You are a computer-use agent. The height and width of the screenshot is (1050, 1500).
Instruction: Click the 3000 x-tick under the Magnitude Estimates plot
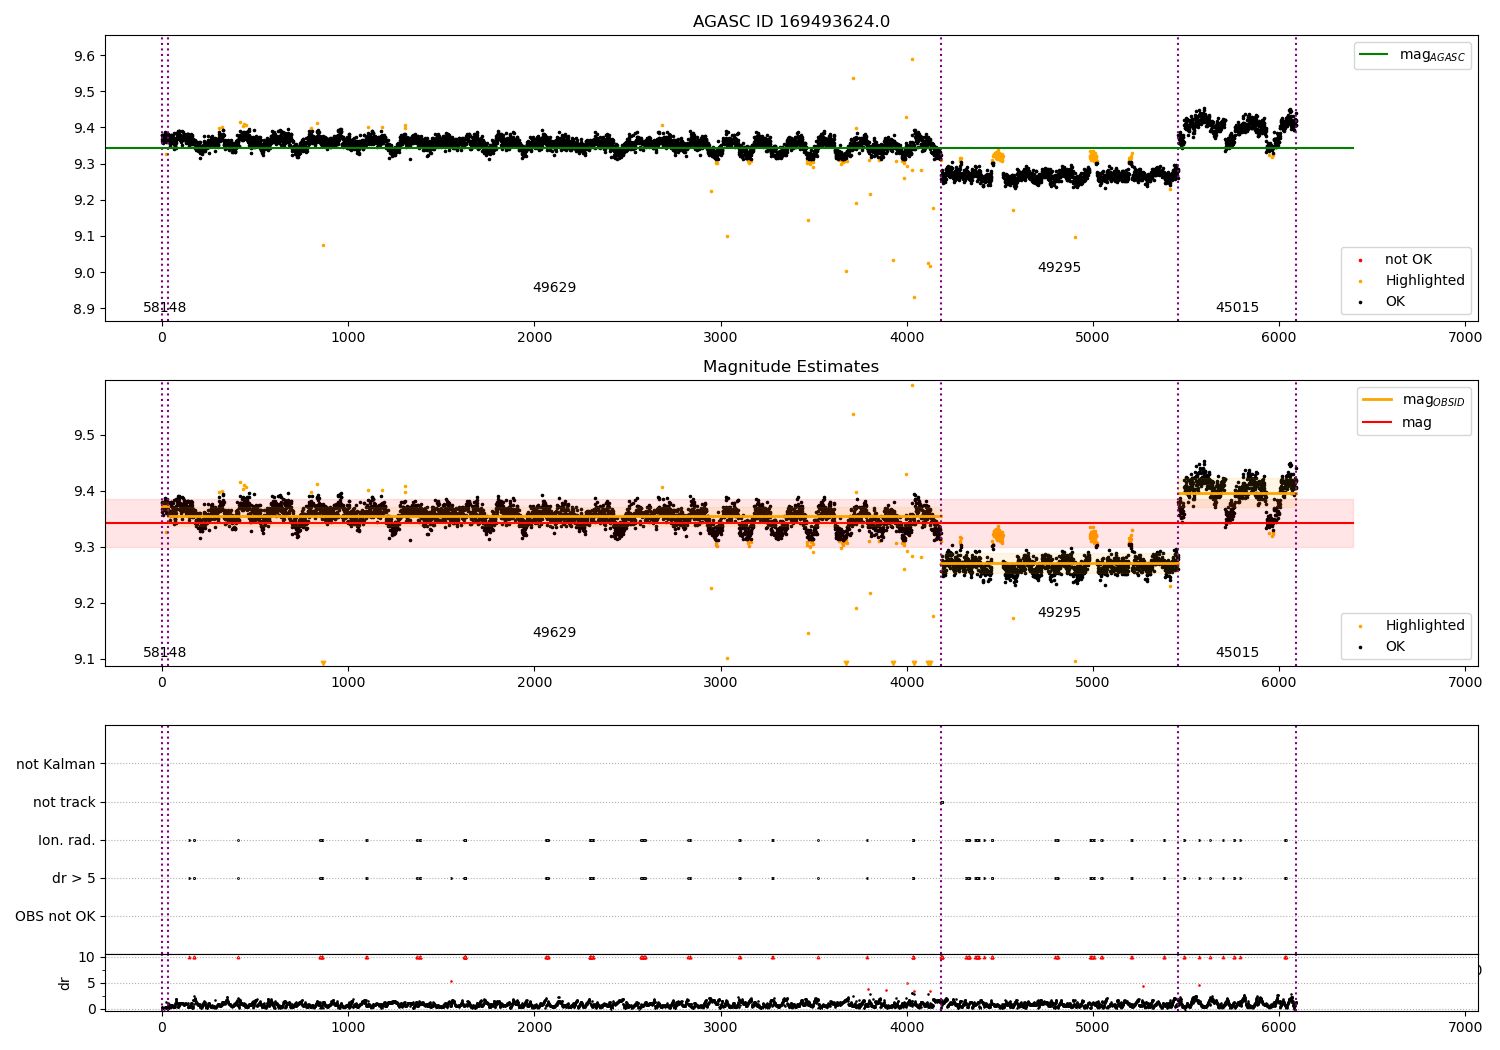720,683
